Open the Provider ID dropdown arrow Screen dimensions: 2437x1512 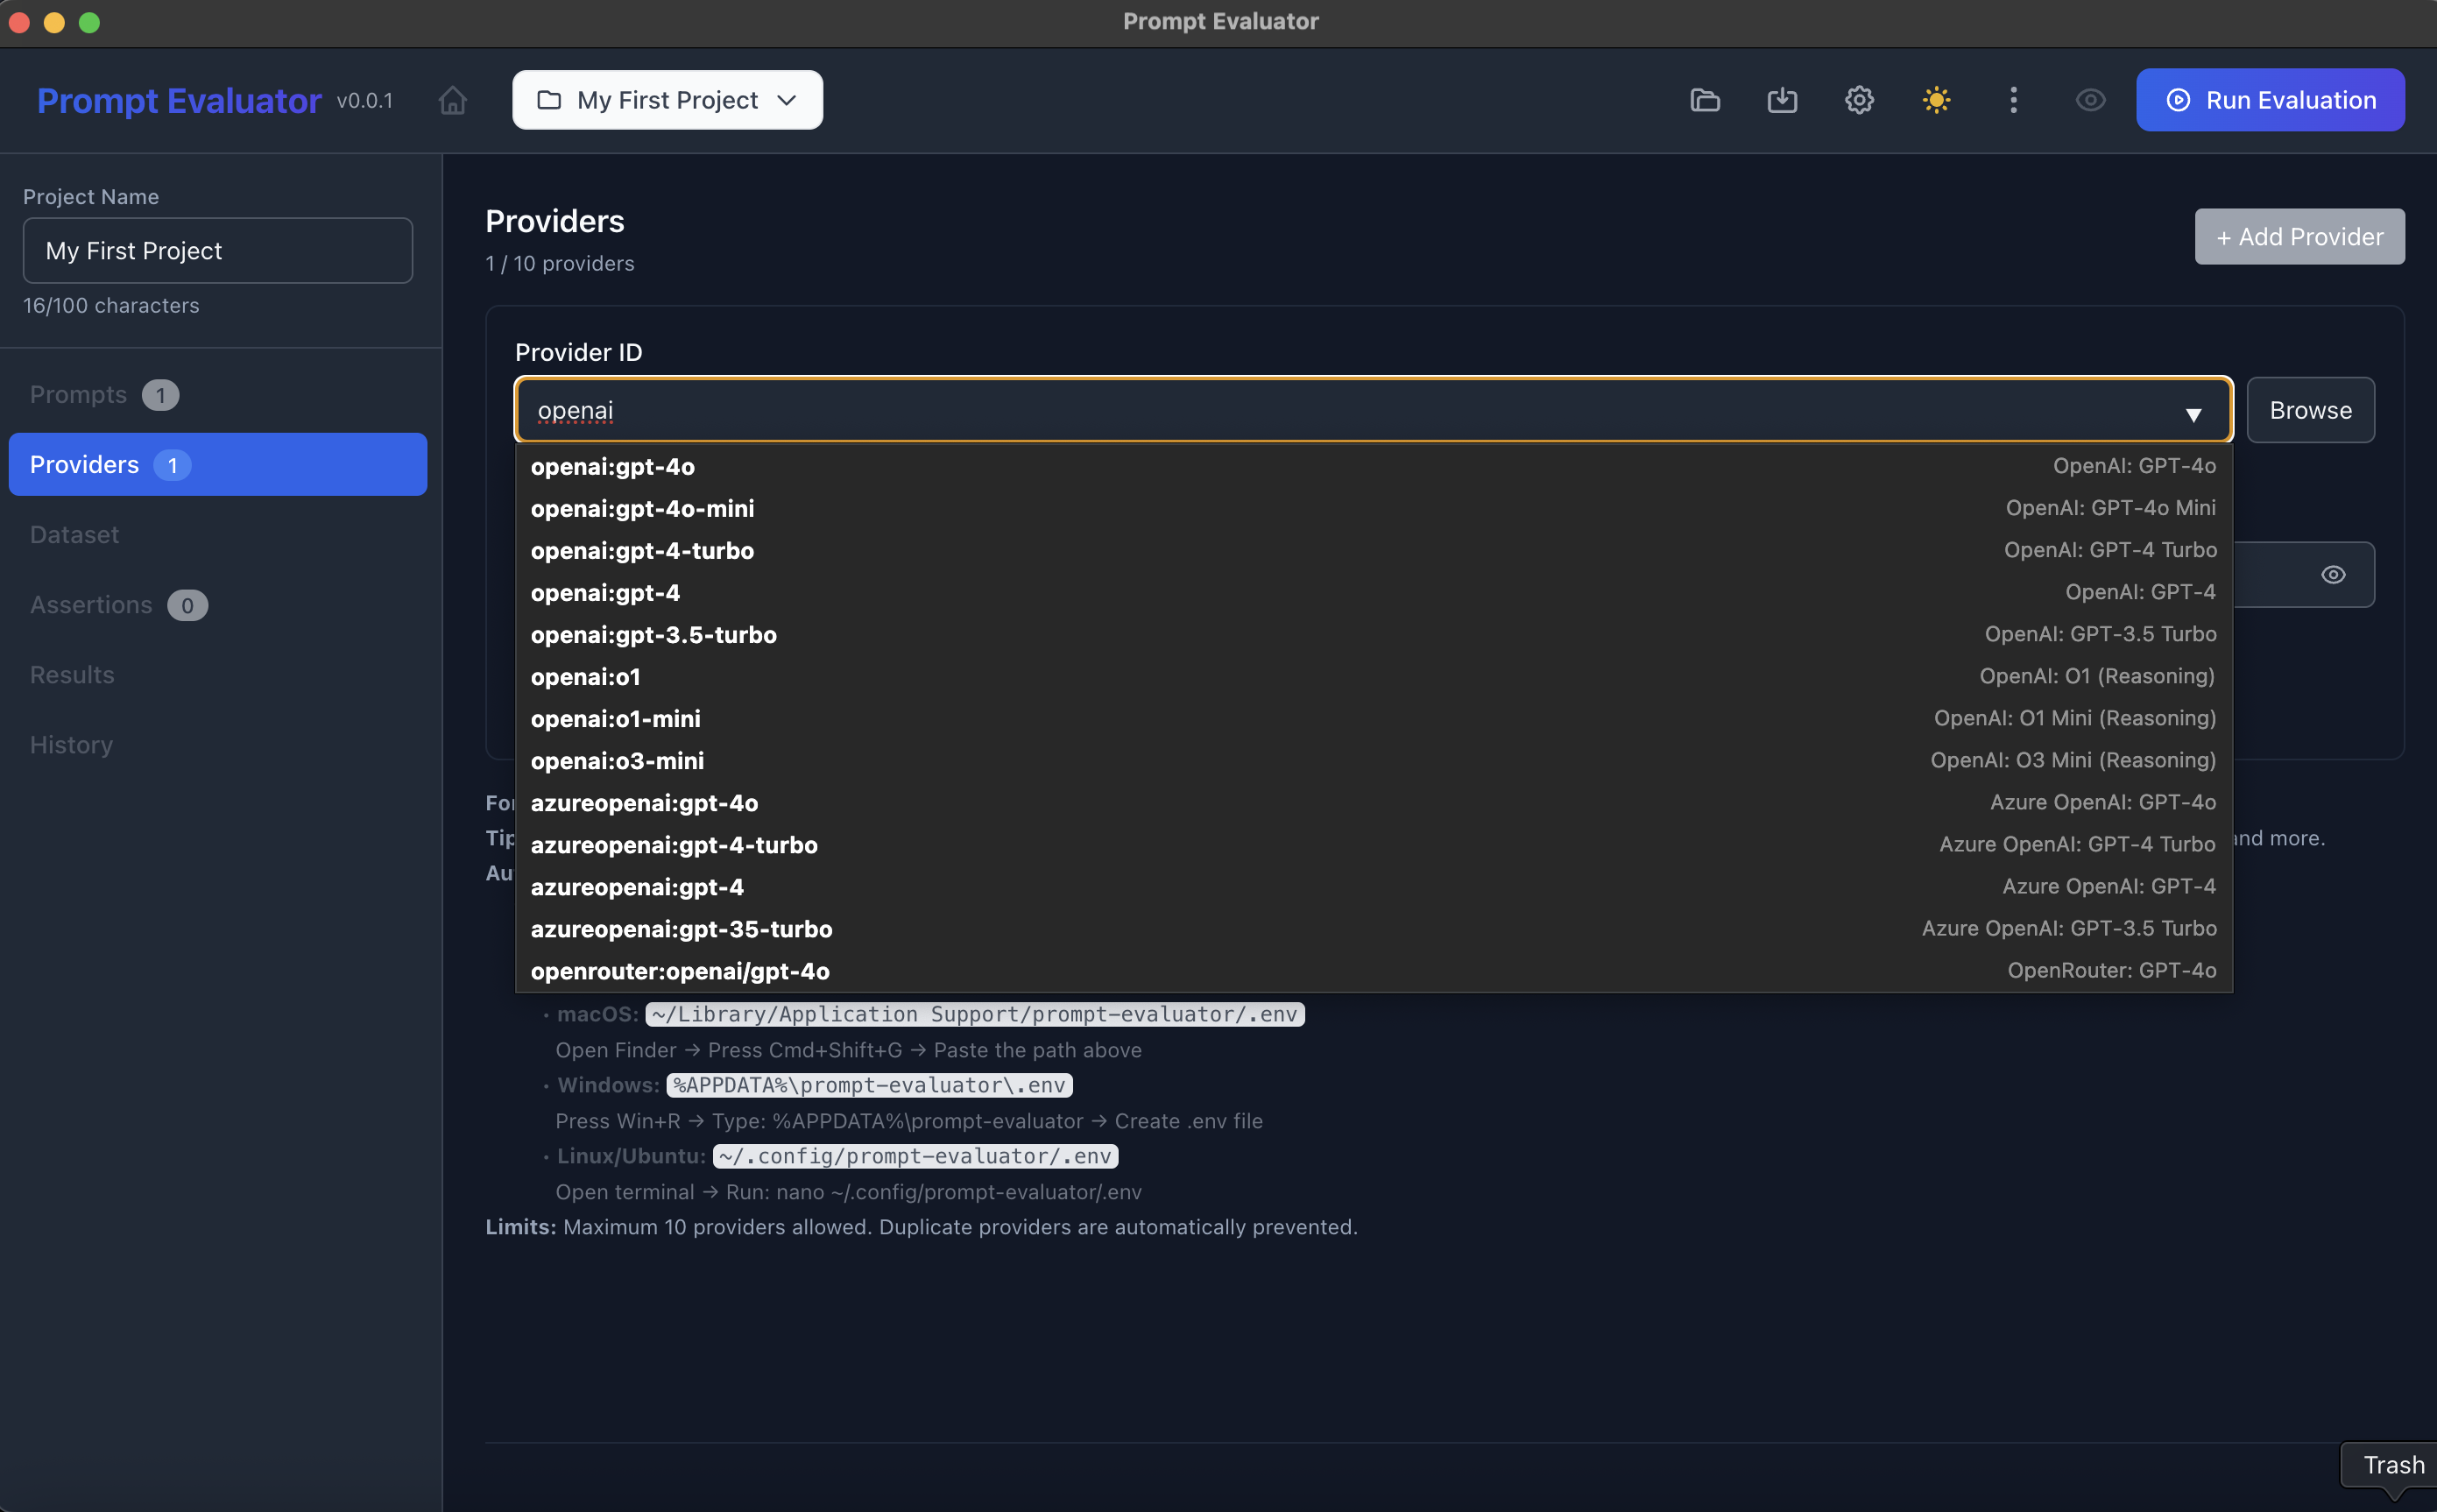2195,412
